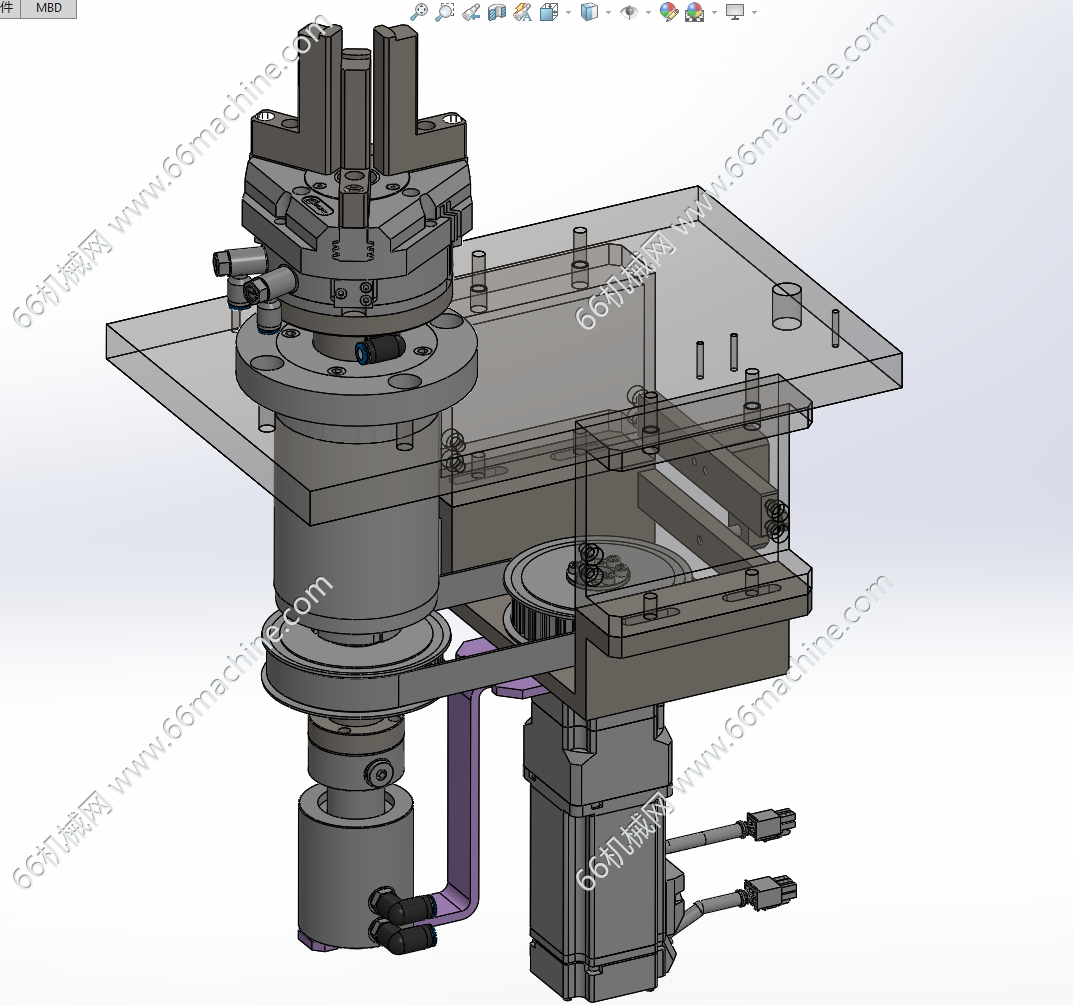Select the Zoom to Area tool

tap(446, 12)
